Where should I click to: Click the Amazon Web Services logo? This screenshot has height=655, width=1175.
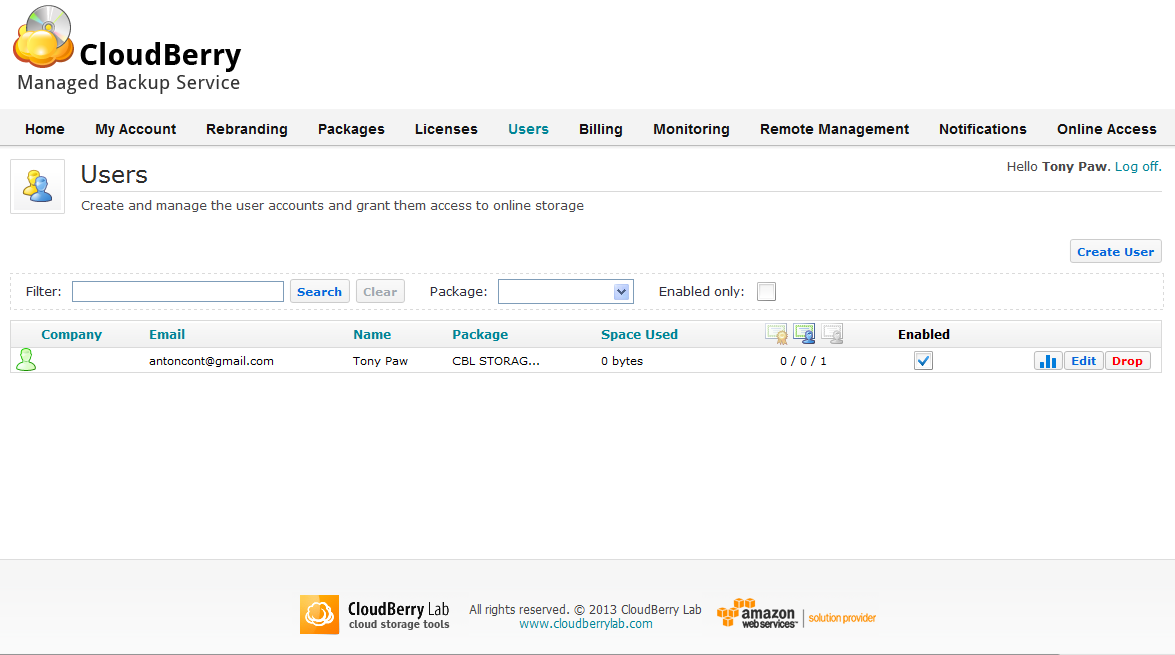757,614
